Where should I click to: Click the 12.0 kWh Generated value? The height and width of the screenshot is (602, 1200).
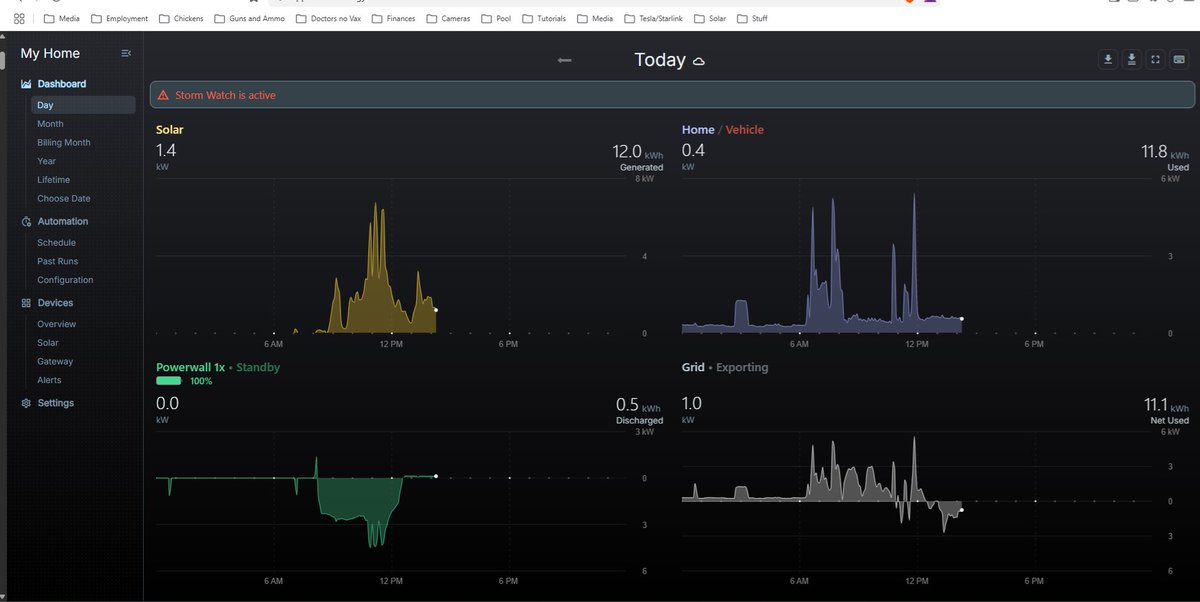[637, 152]
